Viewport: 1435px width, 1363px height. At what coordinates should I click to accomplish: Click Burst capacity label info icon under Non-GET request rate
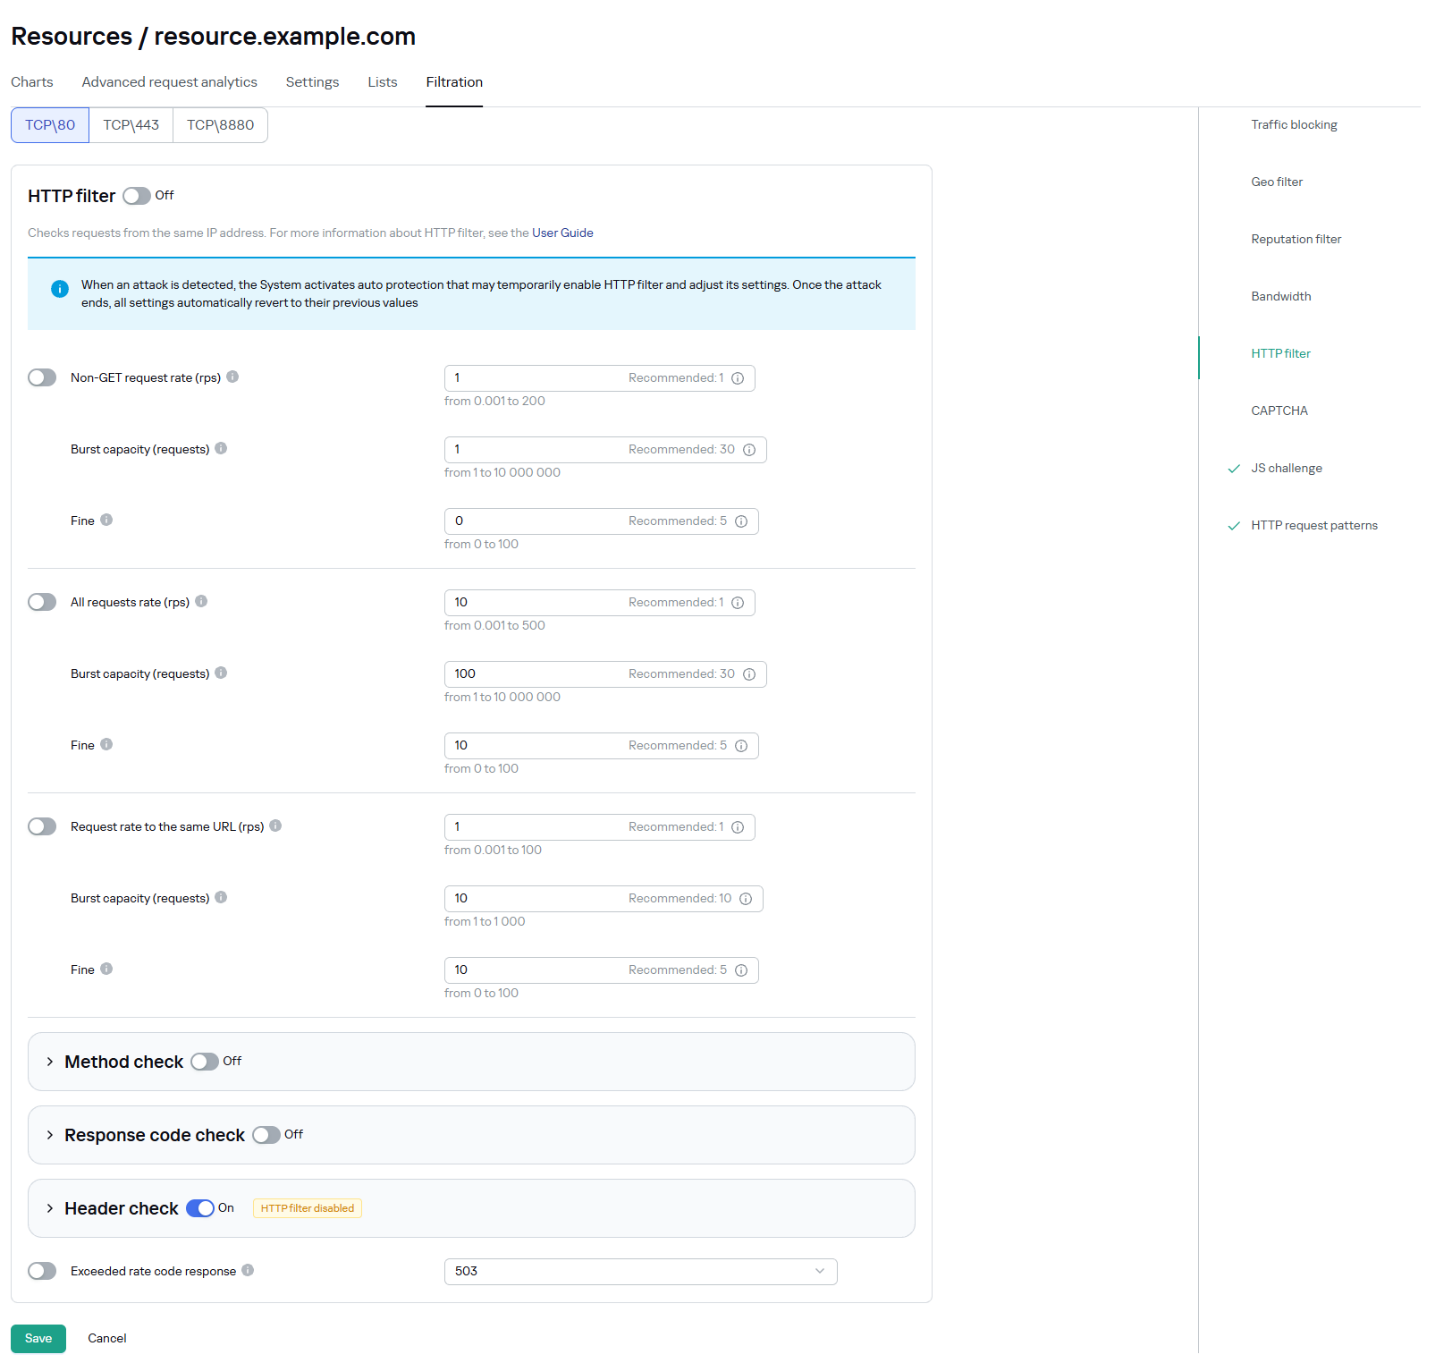click(221, 448)
